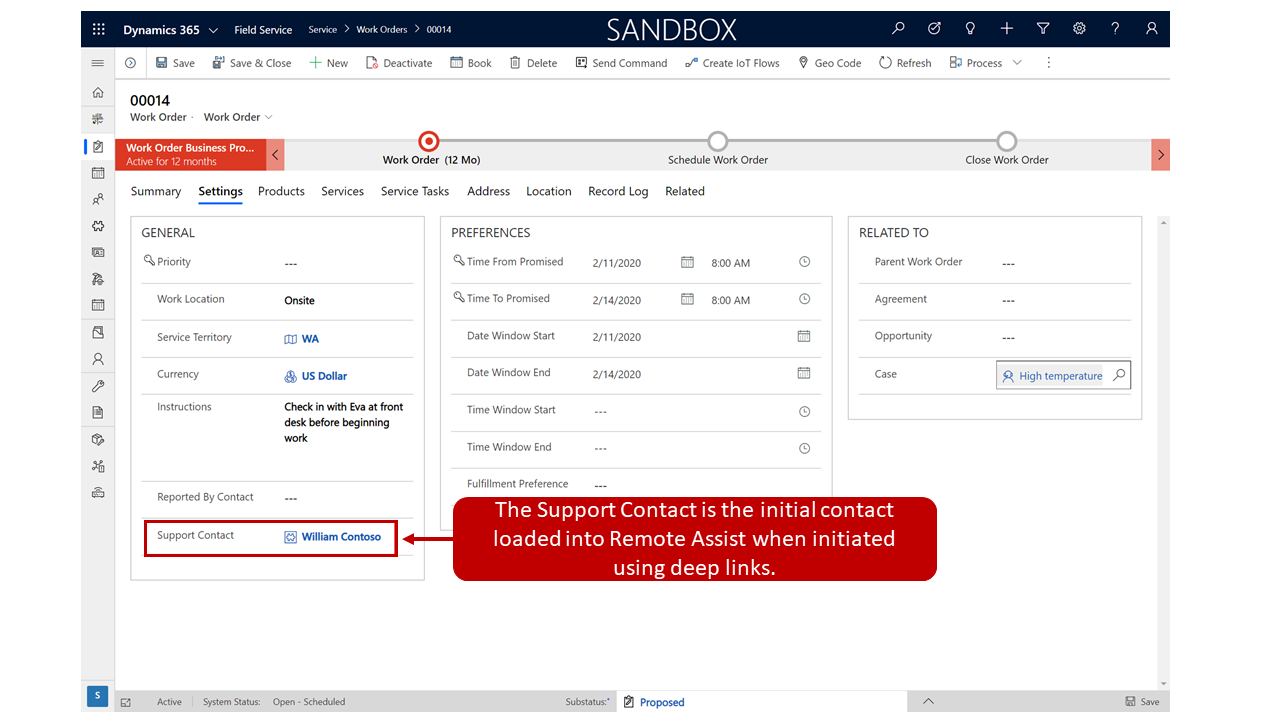Click Geo Code command

coord(830,63)
